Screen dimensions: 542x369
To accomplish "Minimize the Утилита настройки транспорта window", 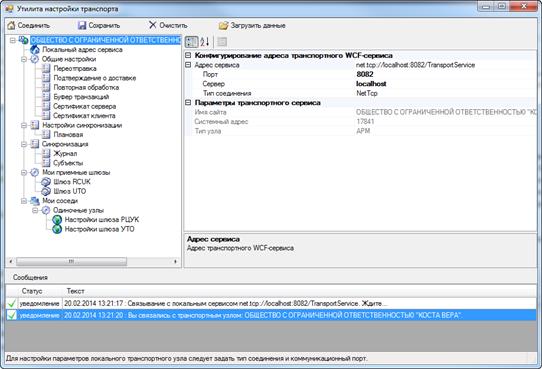I will pos(486,6).
